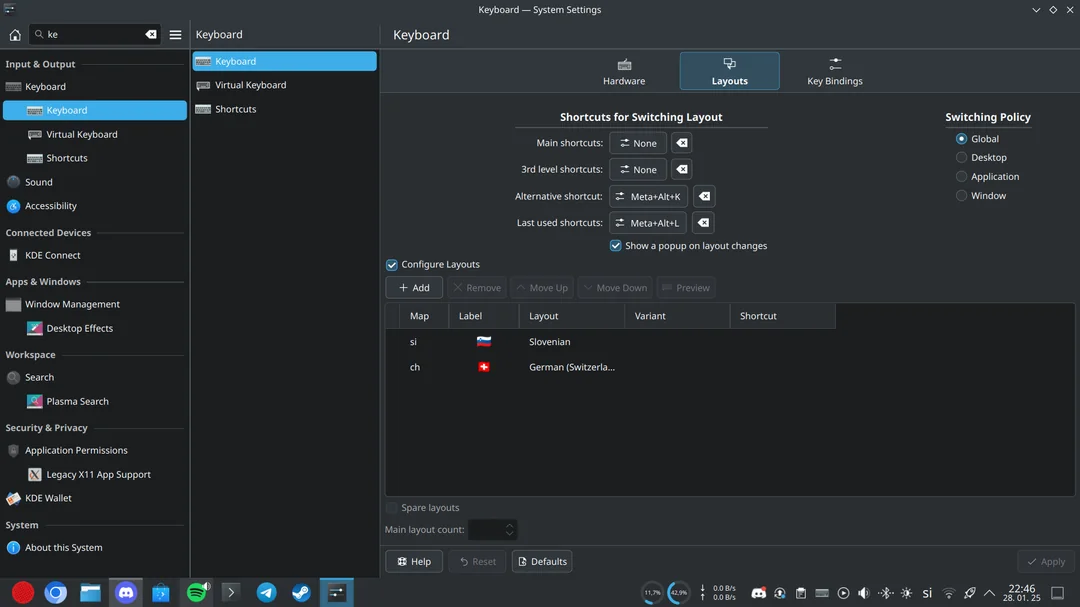Uncheck Show a popup on layout changes
This screenshot has width=1080, height=607.
coord(616,246)
